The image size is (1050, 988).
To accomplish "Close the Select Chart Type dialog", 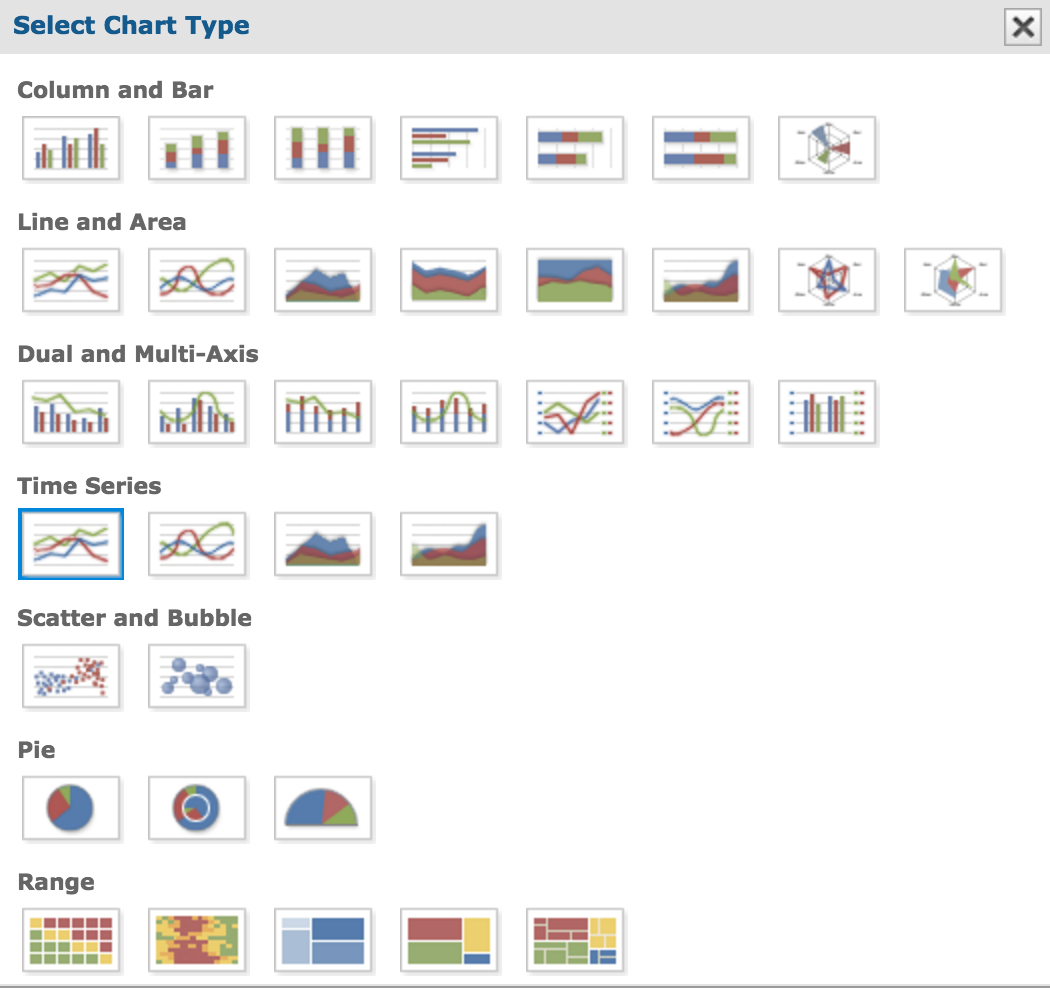I will click(x=1023, y=27).
